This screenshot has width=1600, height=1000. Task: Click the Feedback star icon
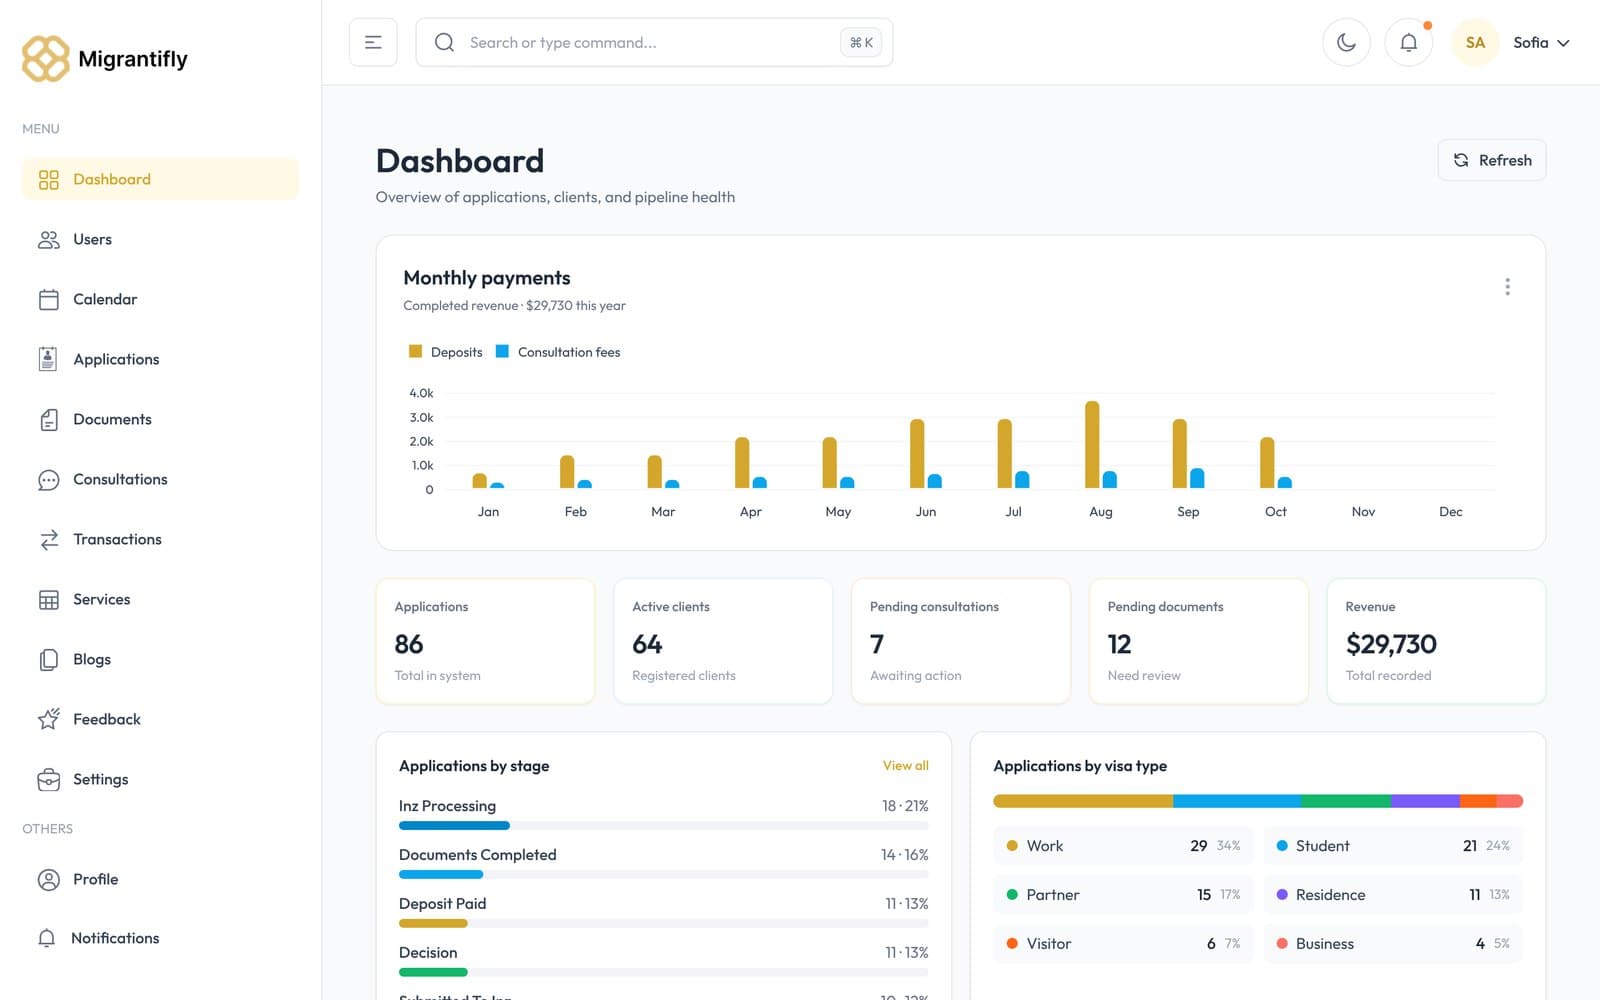[x=48, y=719]
